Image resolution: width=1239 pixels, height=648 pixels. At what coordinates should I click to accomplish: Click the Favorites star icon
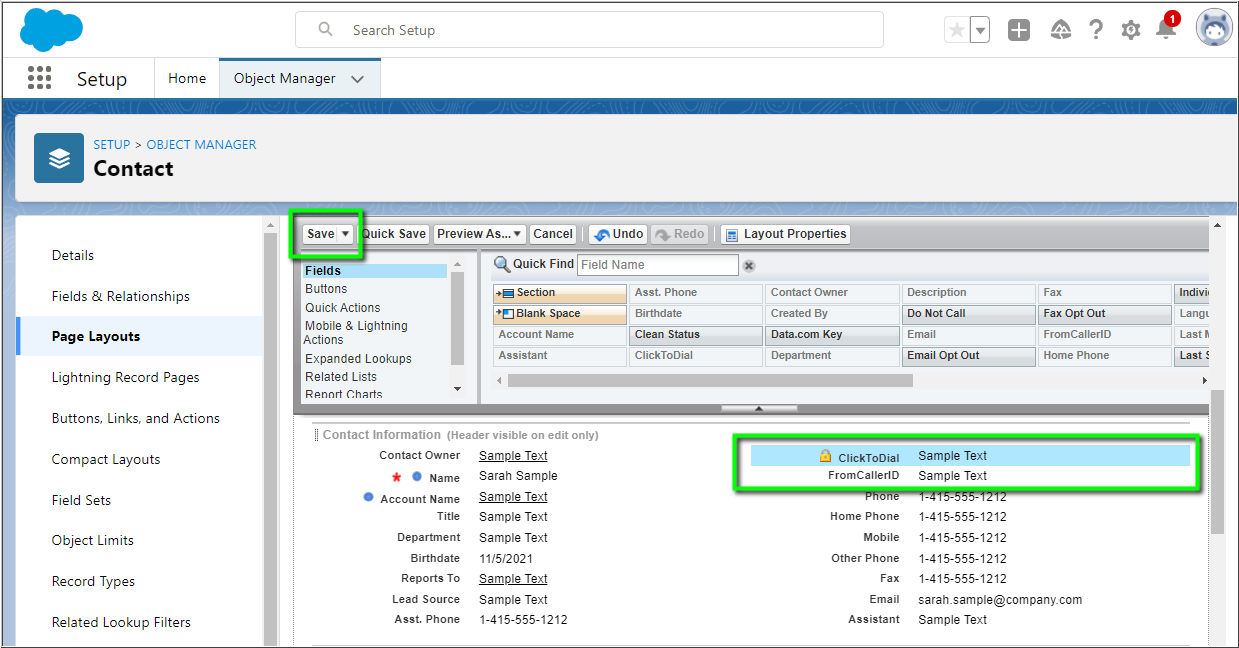[x=957, y=30]
